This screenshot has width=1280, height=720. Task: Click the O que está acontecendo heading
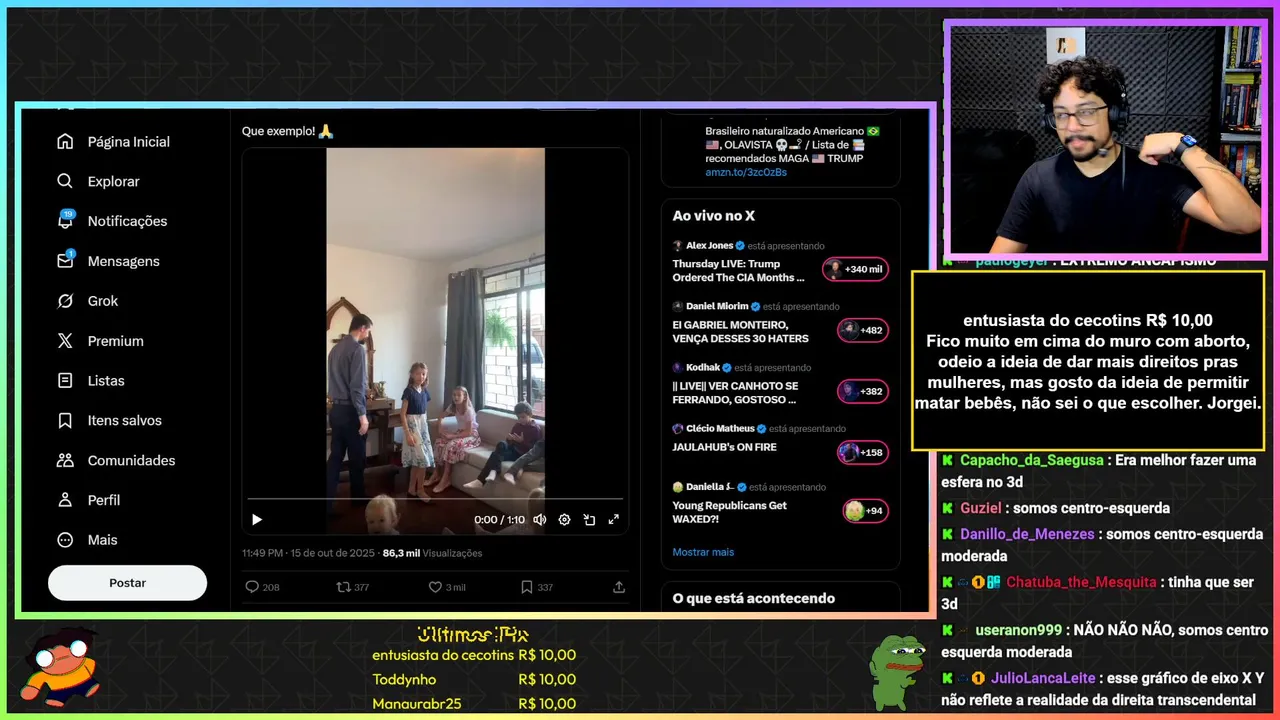(753, 598)
